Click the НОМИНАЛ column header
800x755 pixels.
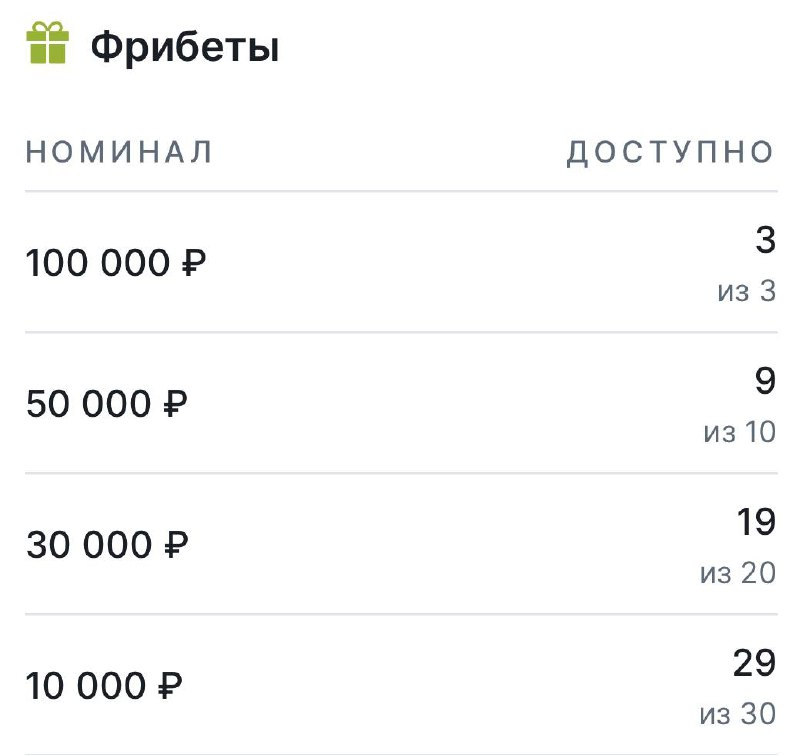tap(119, 152)
